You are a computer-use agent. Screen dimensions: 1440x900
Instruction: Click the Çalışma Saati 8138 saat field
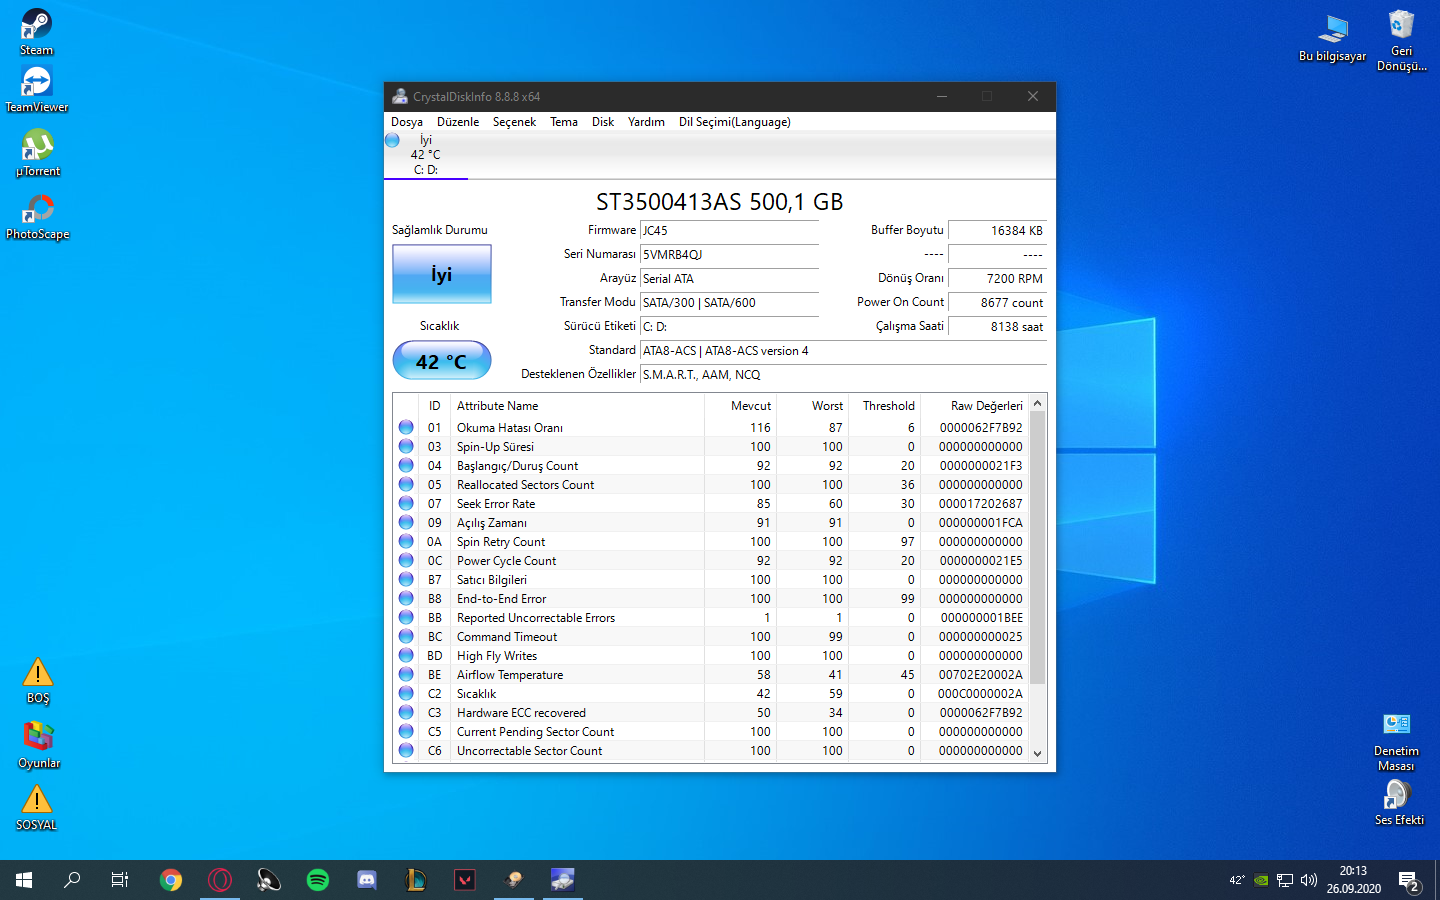pyautogui.click(x=997, y=326)
